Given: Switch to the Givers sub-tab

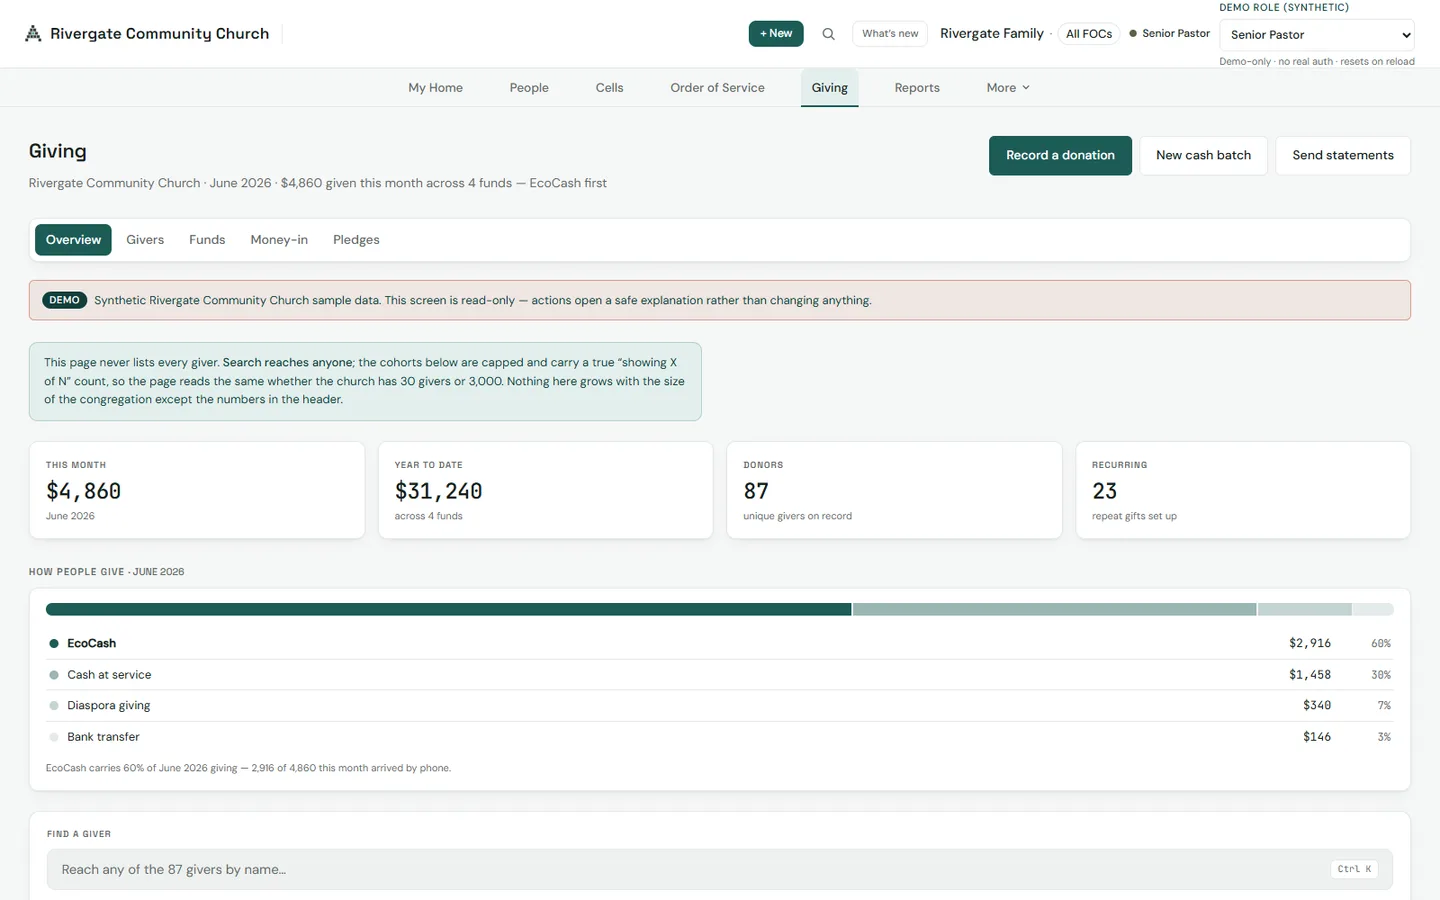Looking at the screenshot, I should pos(145,240).
